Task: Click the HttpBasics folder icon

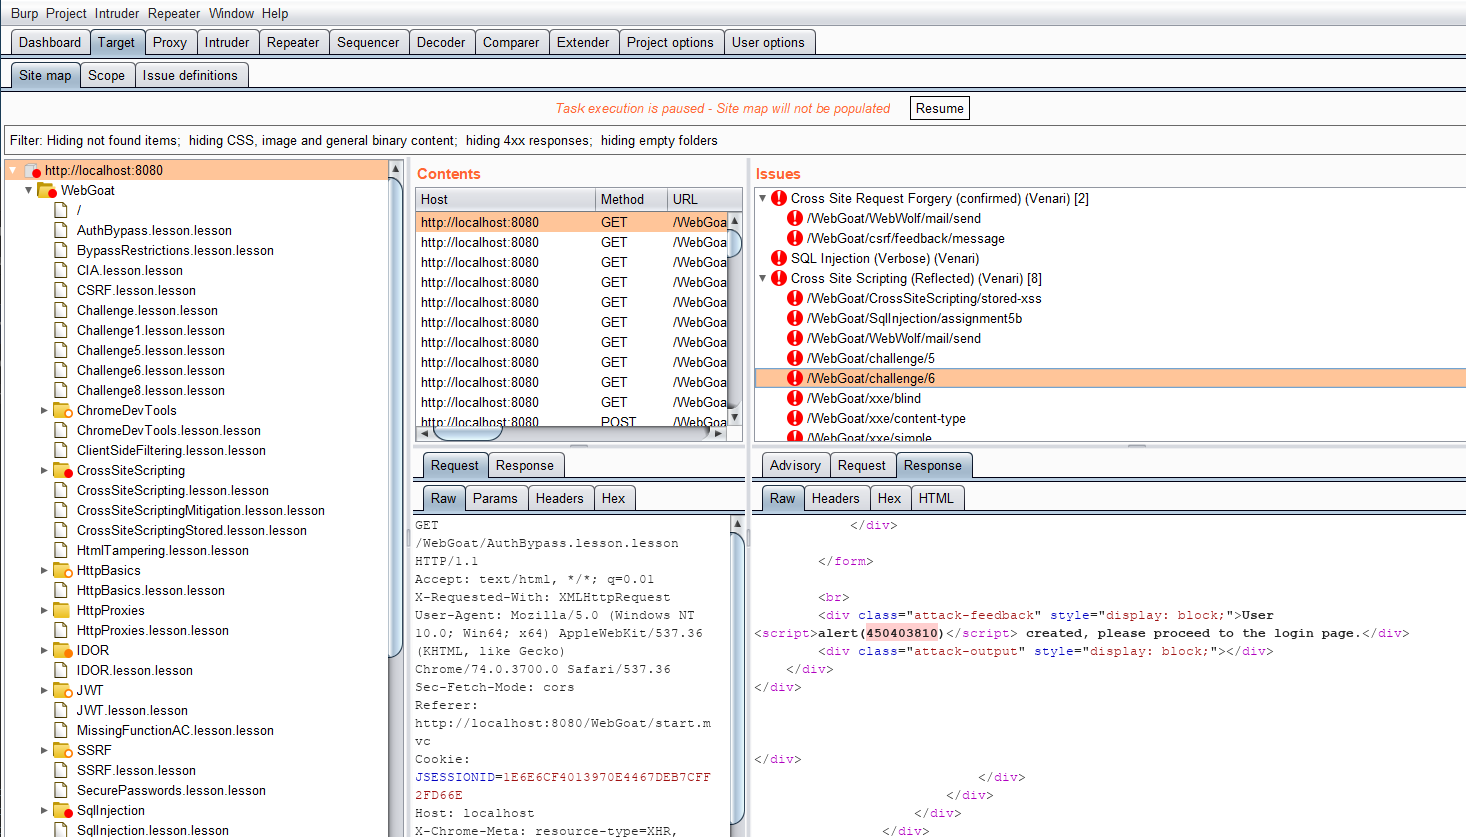Action: click(62, 570)
